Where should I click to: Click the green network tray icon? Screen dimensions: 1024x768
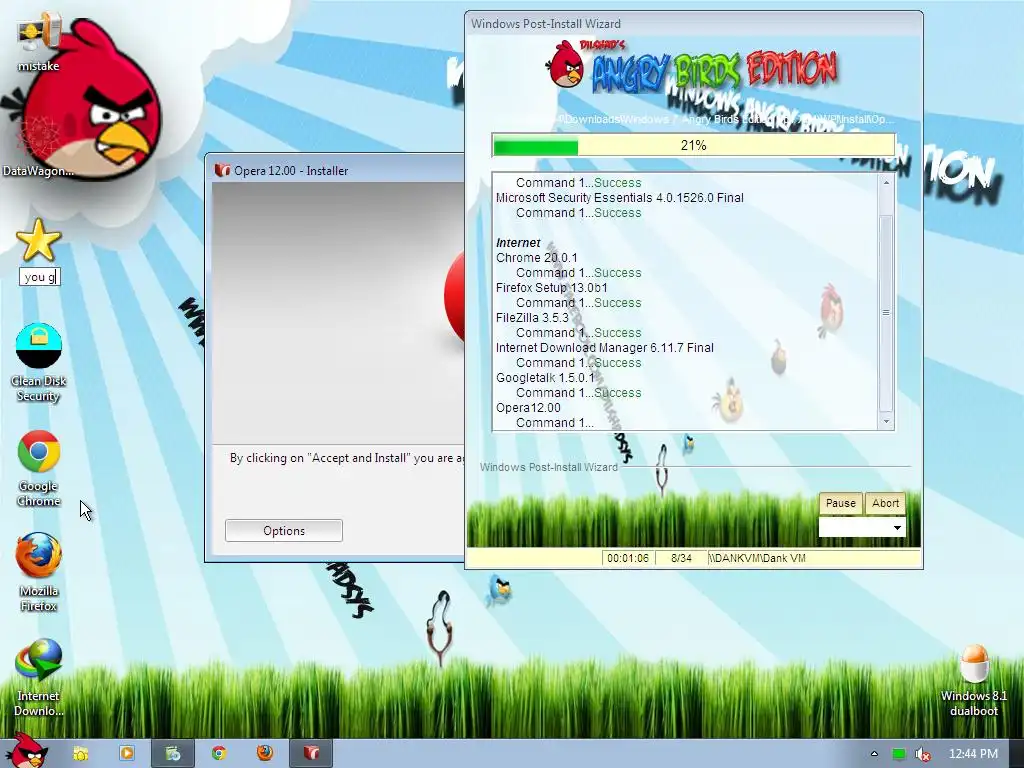(899, 754)
